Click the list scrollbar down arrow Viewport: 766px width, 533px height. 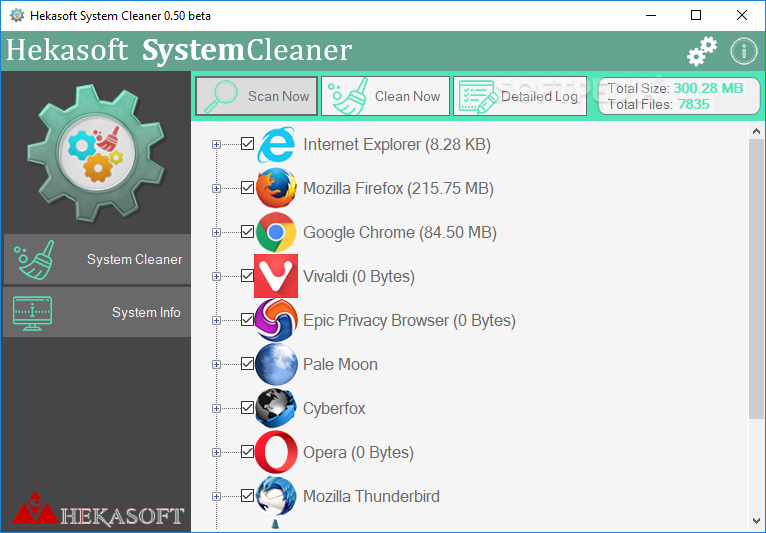coord(756,521)
